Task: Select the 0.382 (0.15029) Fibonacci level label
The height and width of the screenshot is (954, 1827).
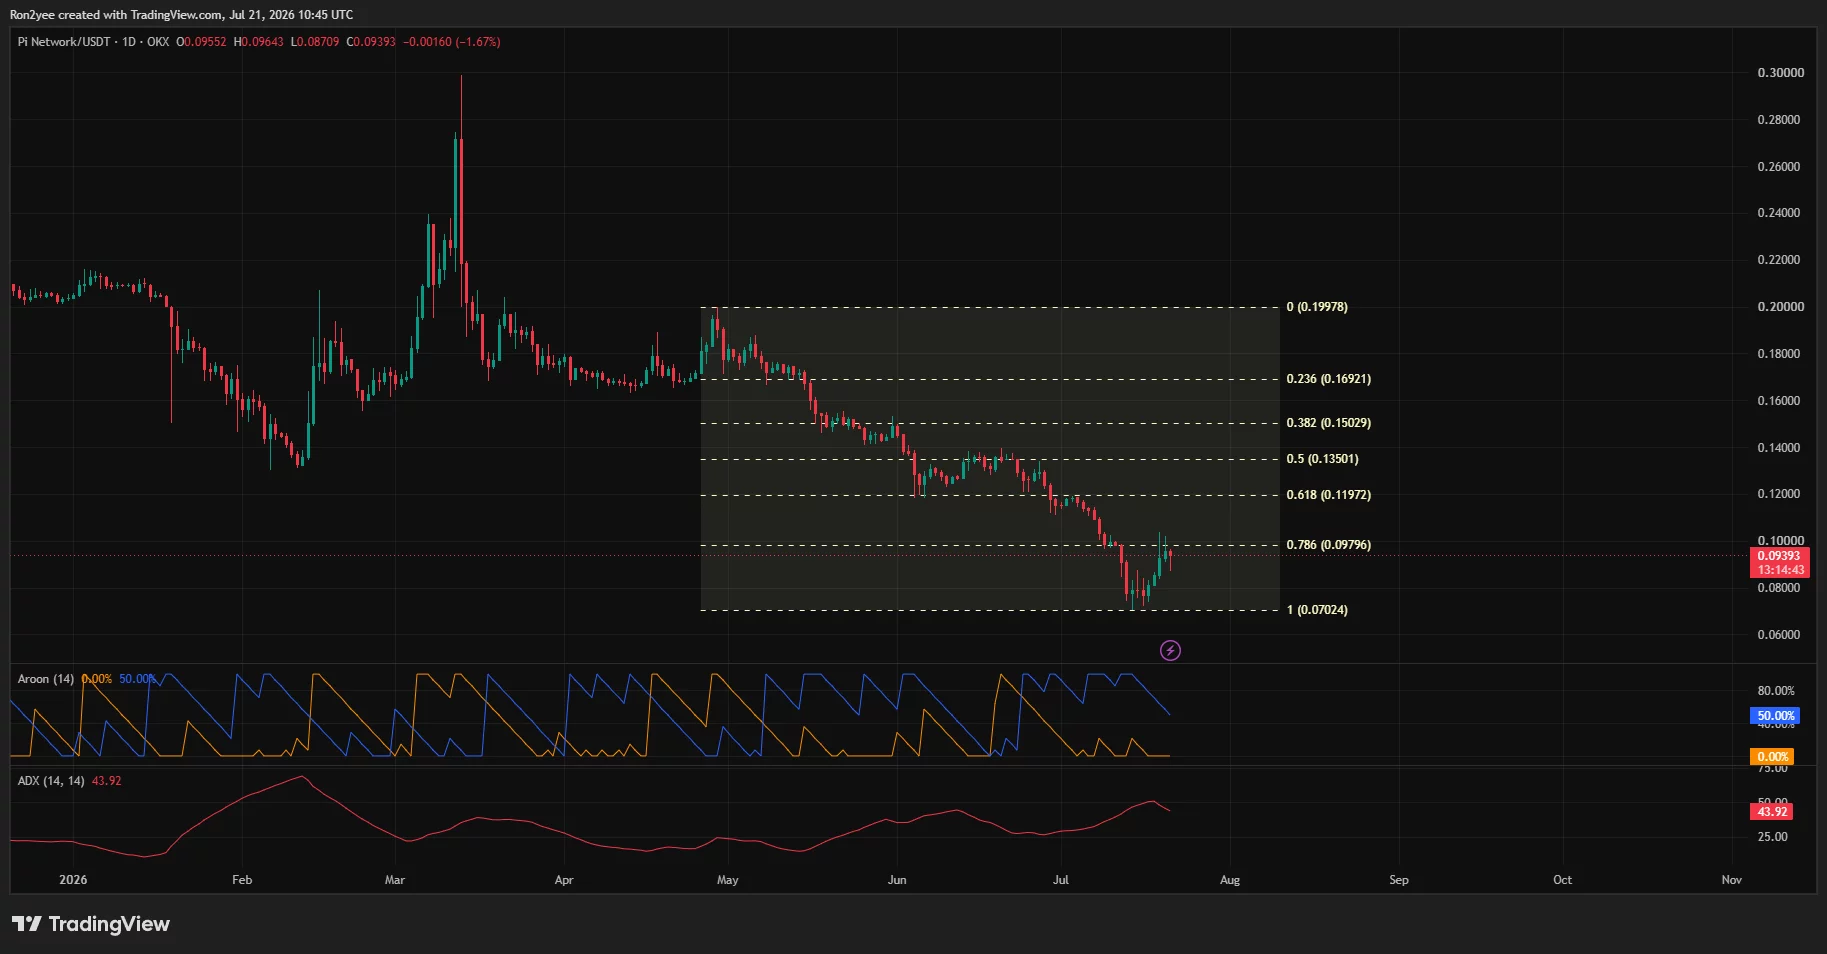Action: (1328, 423)
